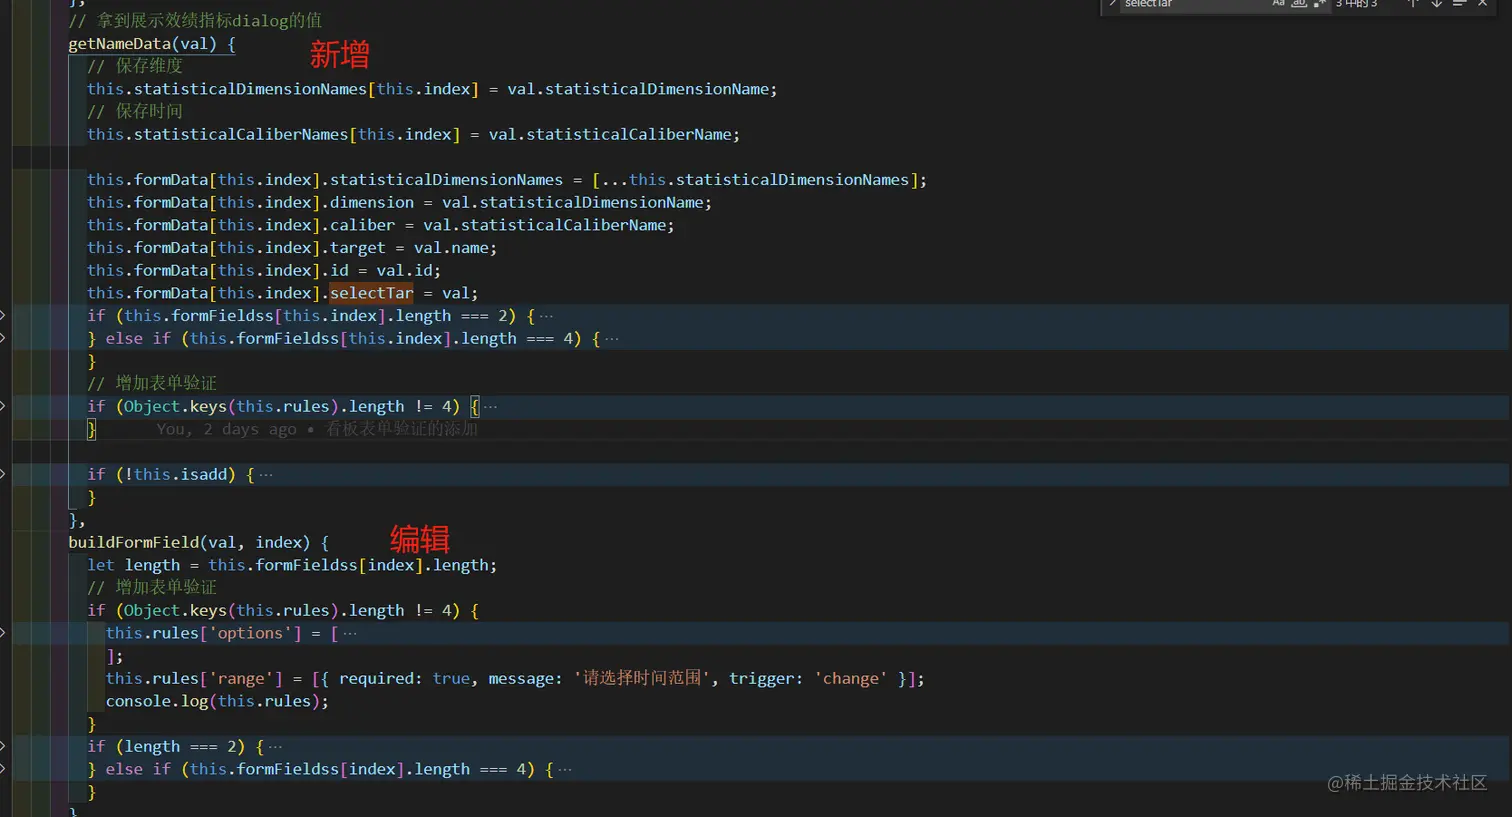The height and width of the screenshot is (817, 1512).
Task: Click the '3 中的 3' match count
Action: (x=1356, y=3)
